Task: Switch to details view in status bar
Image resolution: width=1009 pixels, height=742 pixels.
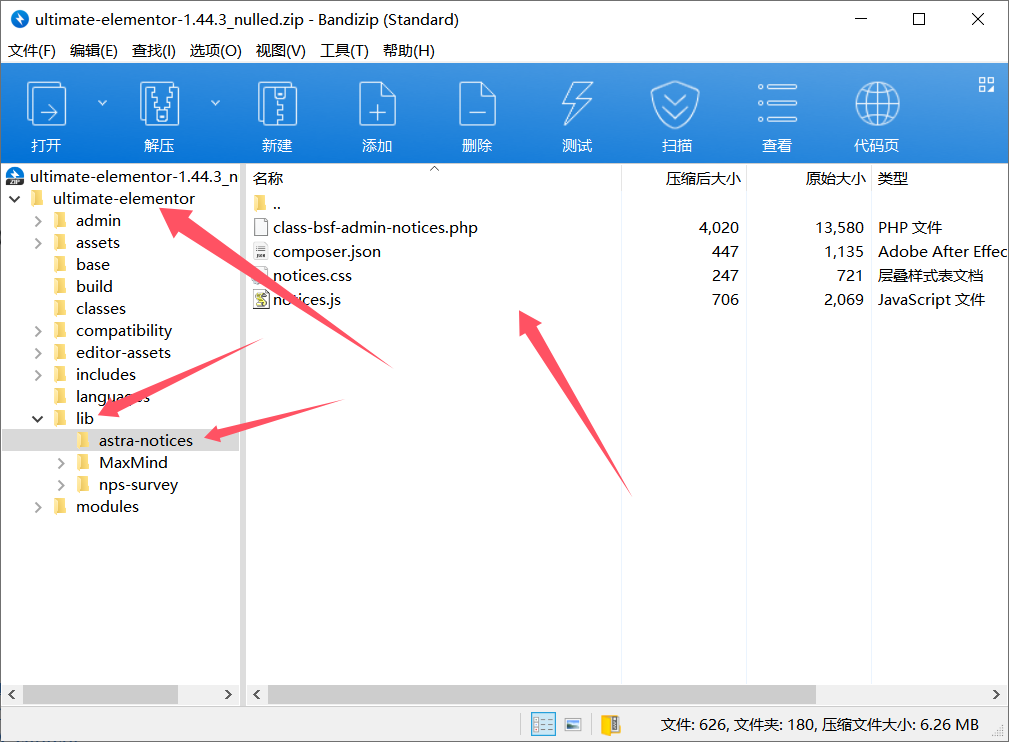Action: point(543,725)
